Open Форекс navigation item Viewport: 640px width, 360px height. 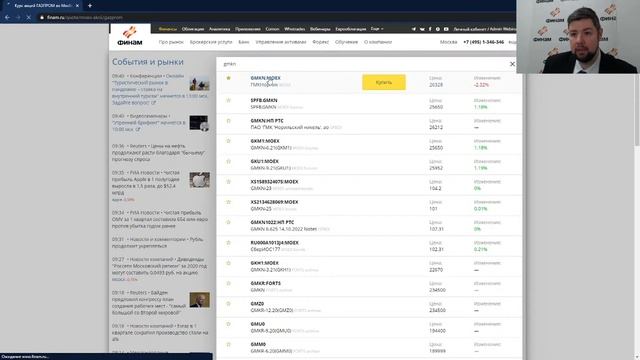click(320, 42)
